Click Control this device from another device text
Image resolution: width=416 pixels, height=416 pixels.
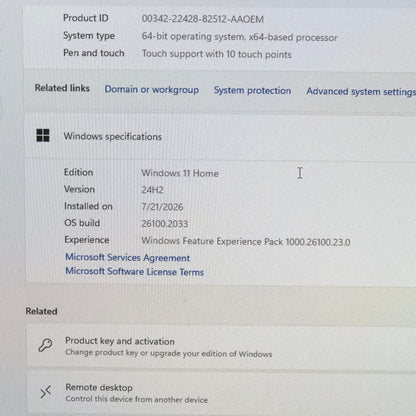coord(137,399)
